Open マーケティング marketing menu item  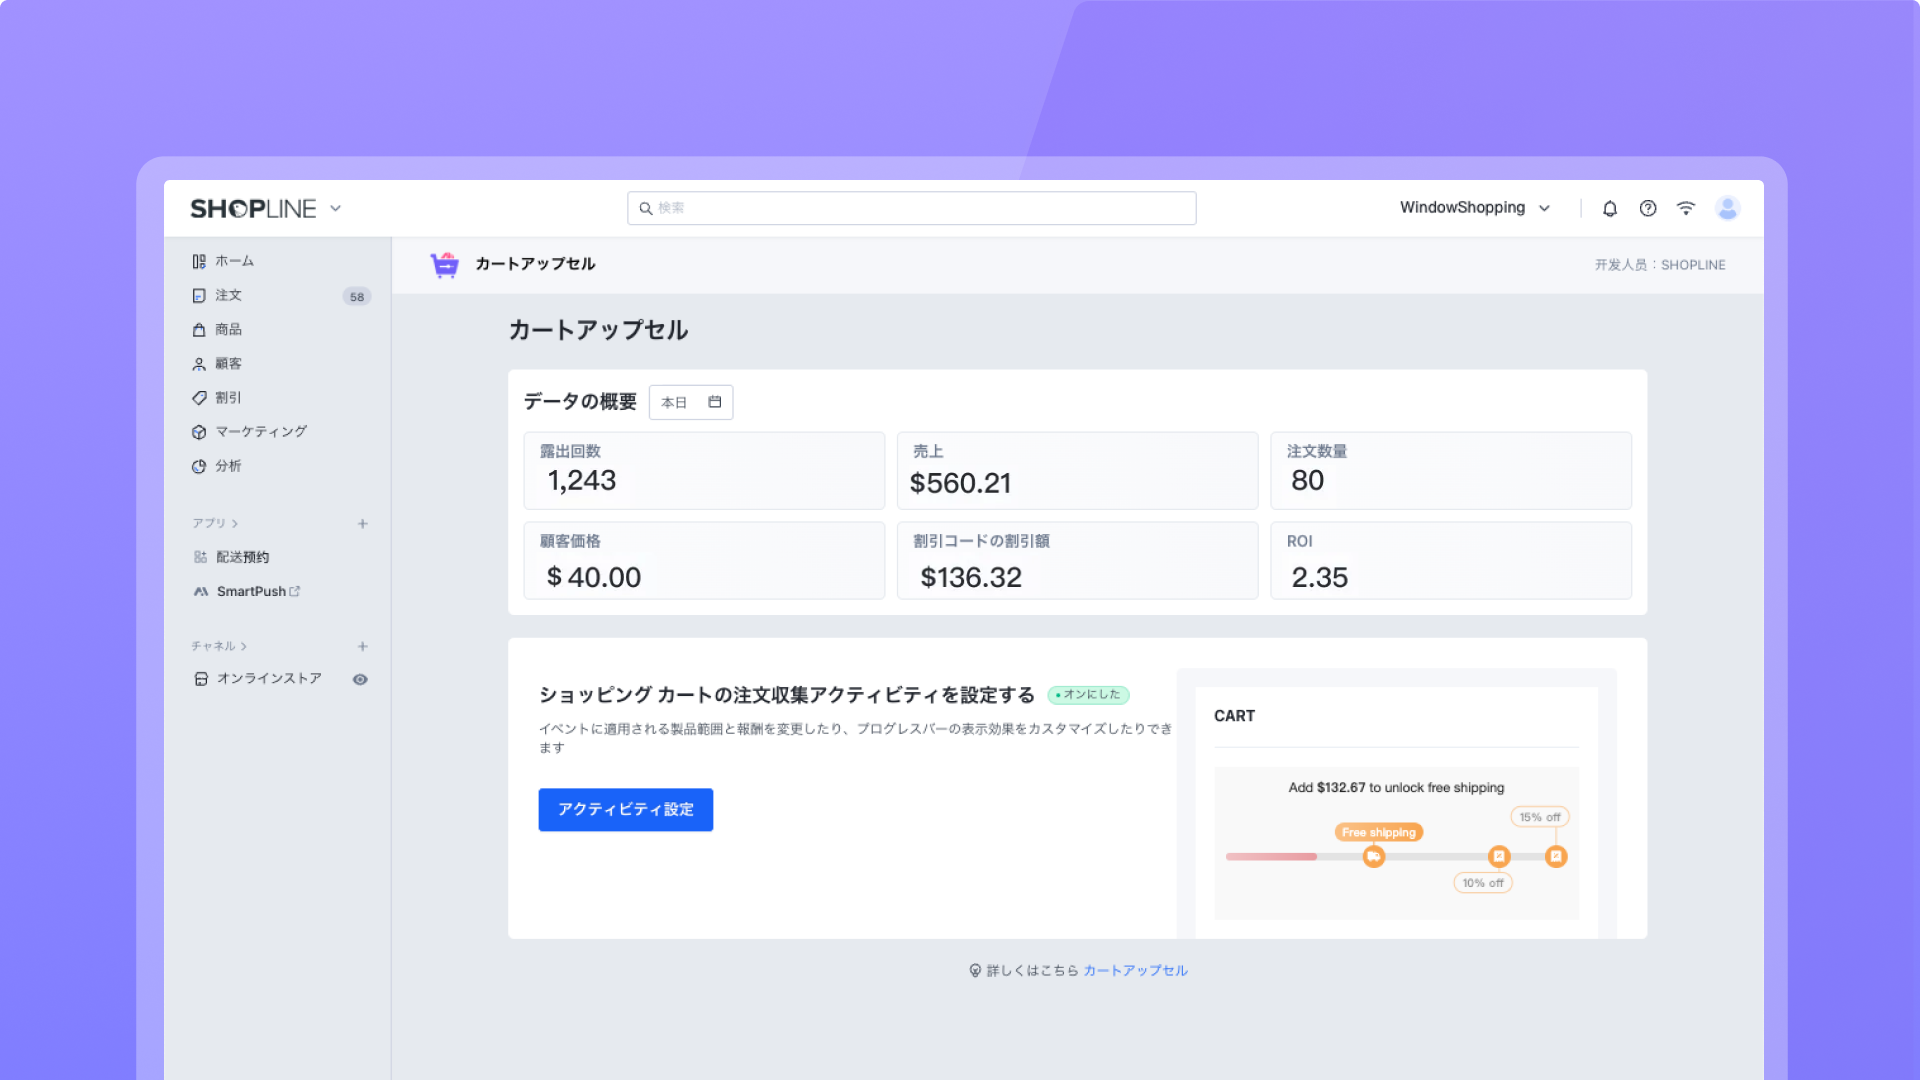click(261, 432)
